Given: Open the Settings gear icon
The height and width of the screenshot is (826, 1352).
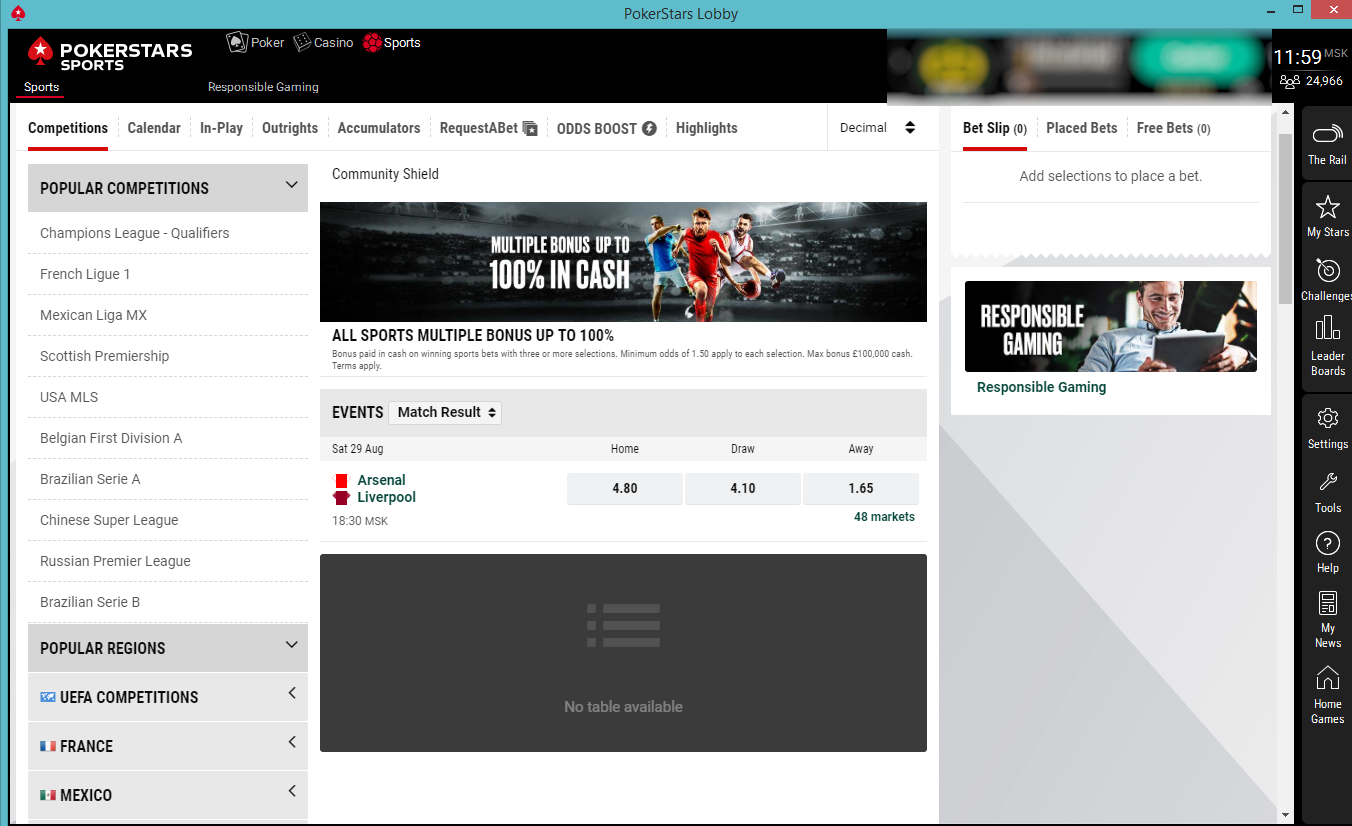Looking at the screenshot, I should tap(1327, 419).
